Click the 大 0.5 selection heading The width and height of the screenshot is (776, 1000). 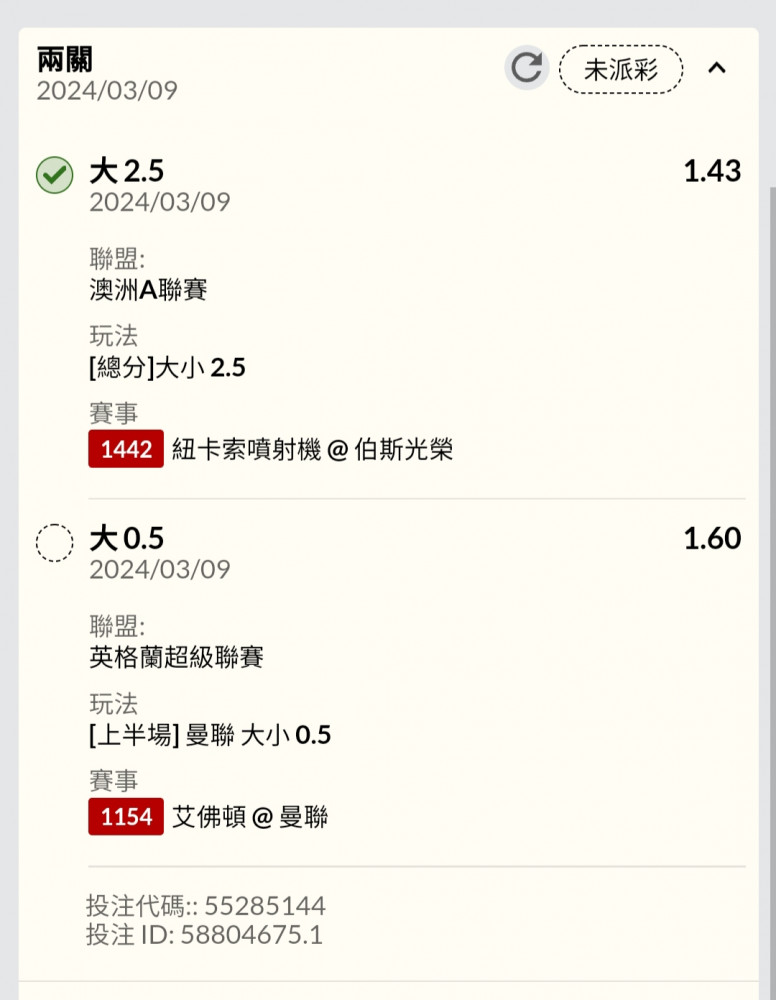[x=126, y=539]
